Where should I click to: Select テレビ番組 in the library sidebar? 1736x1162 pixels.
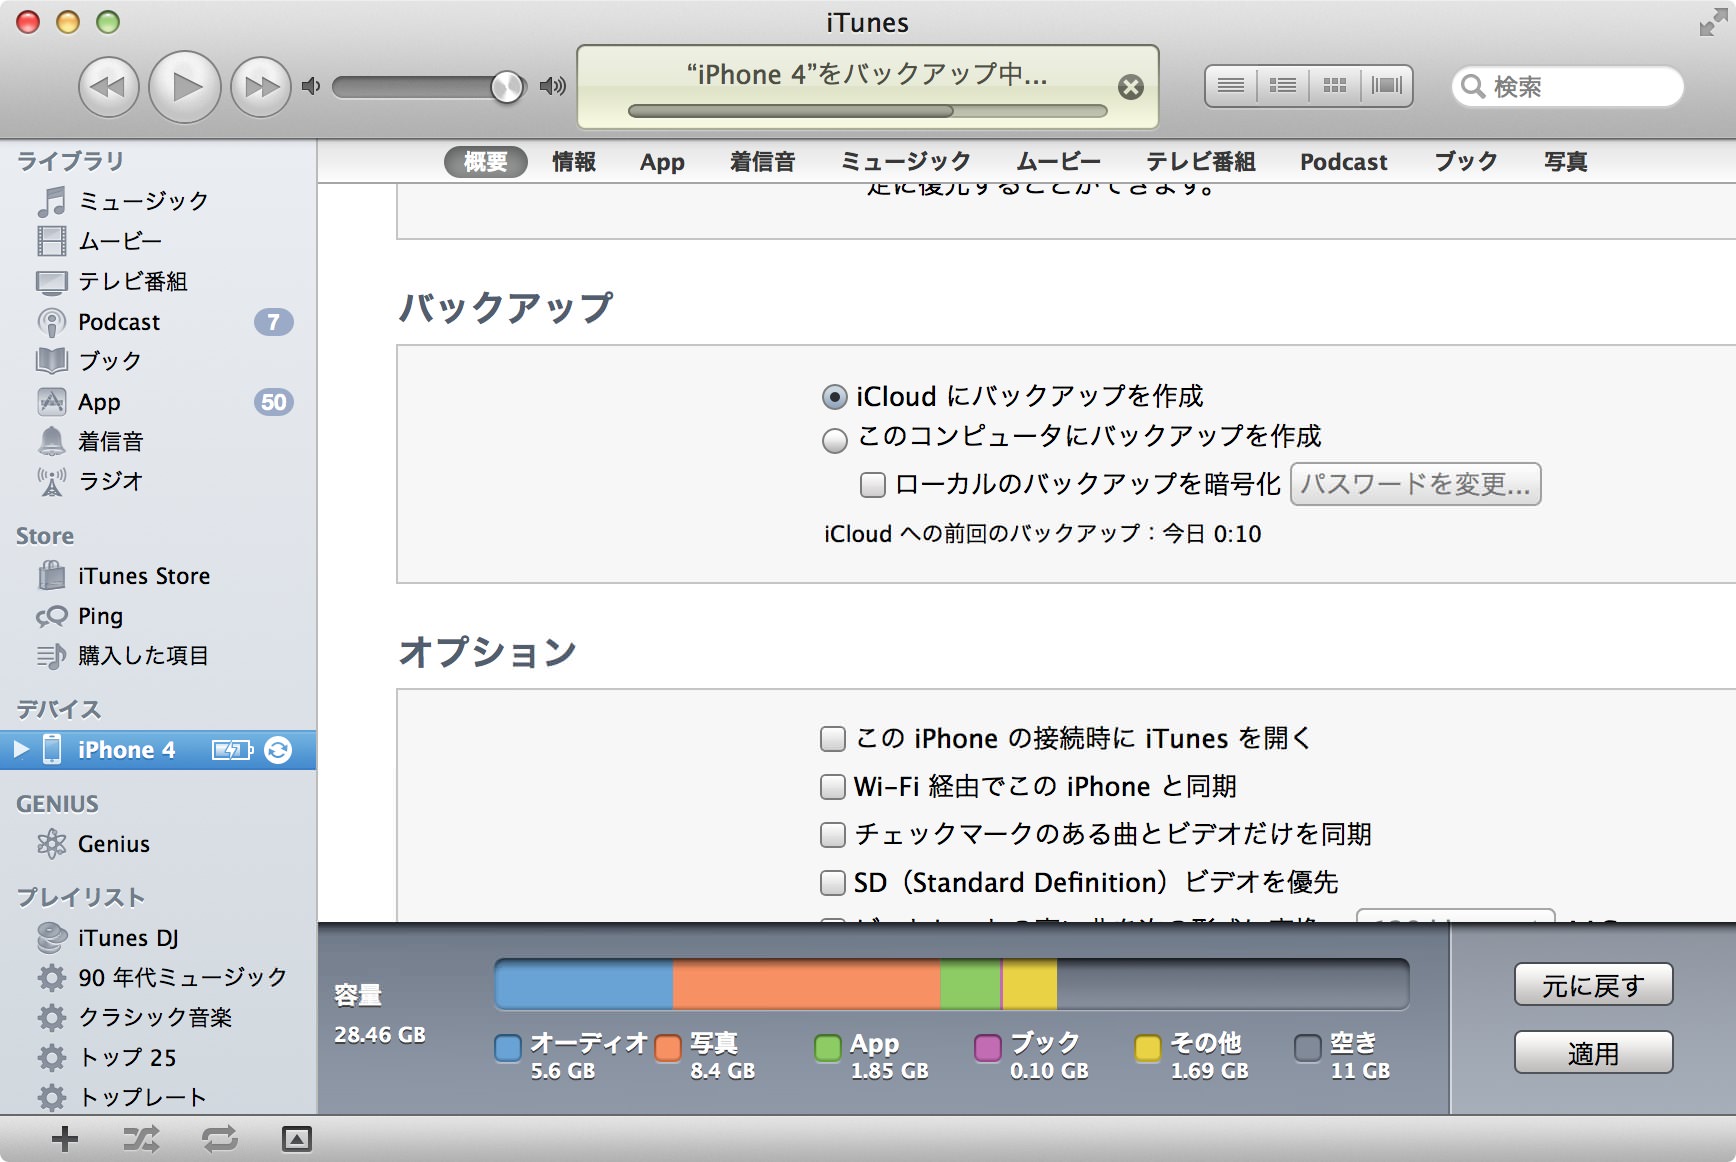point(158,281)
